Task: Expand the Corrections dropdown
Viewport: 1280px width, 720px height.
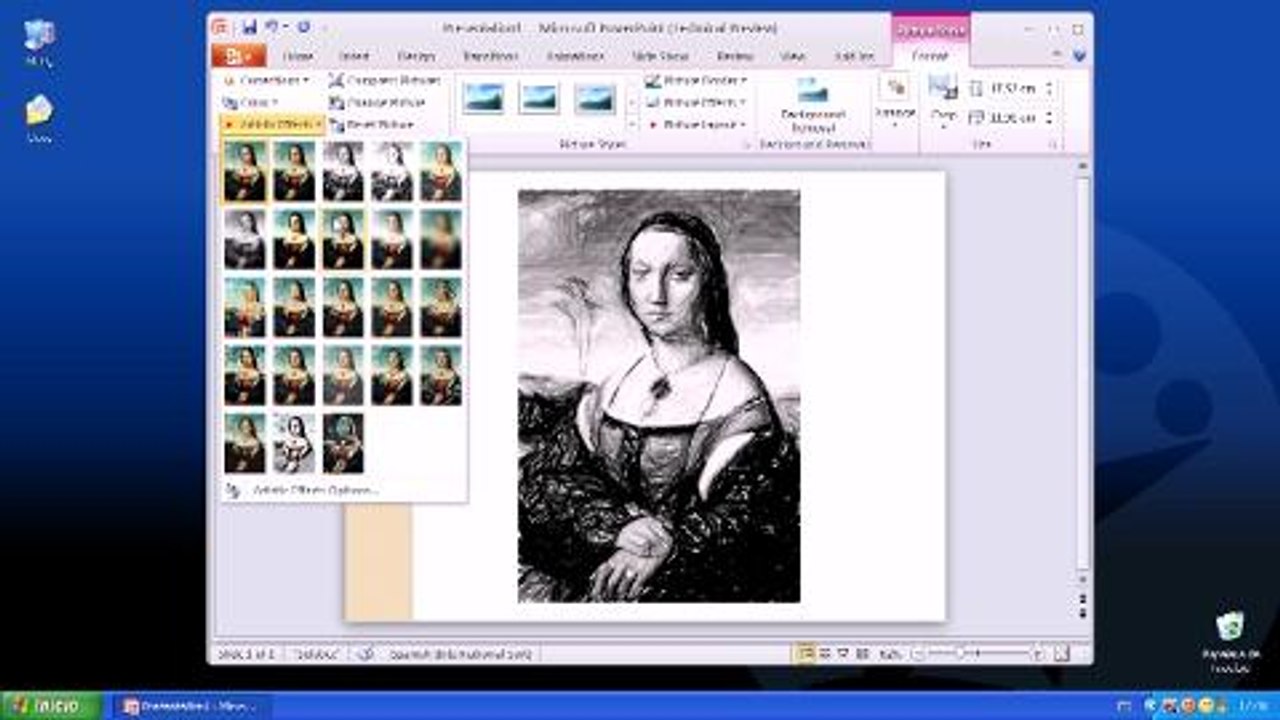Action: point(266,80)
